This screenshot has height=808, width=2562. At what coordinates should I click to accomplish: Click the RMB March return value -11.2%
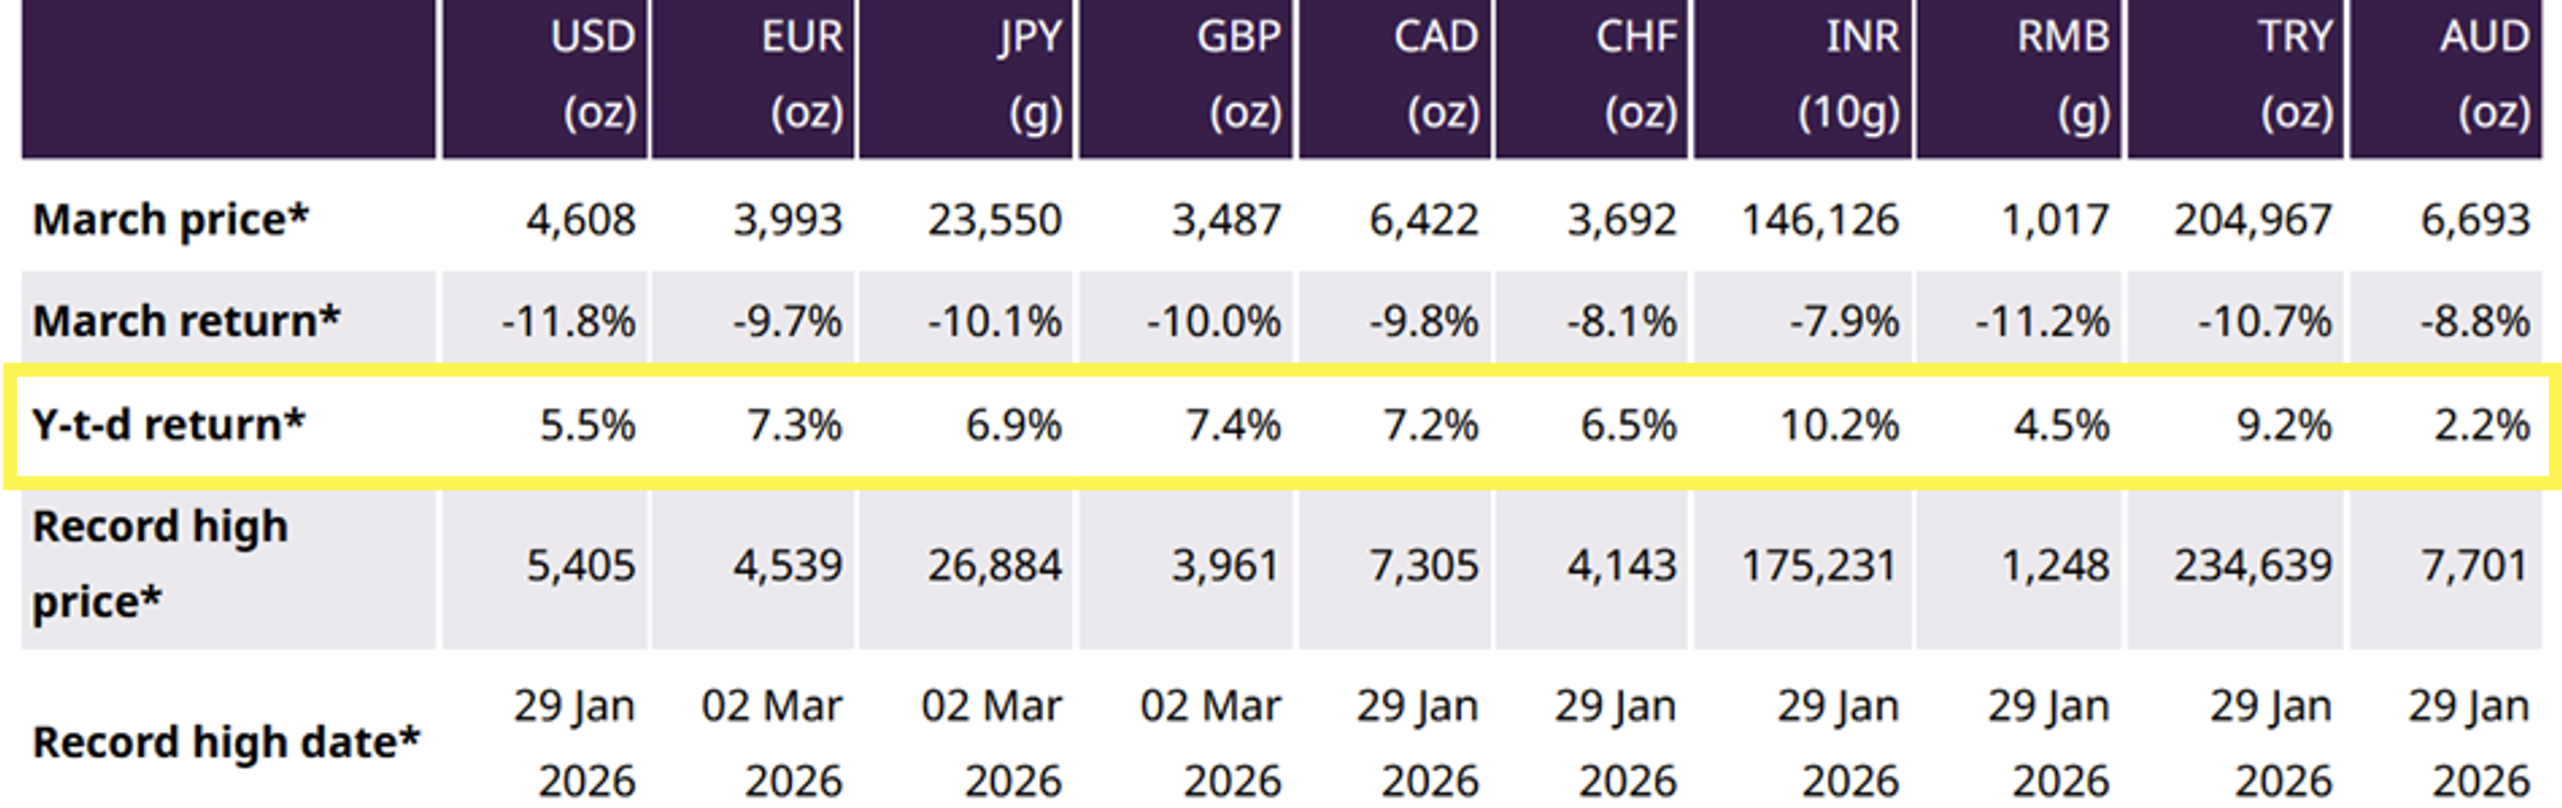click(x=2041, y=322)
